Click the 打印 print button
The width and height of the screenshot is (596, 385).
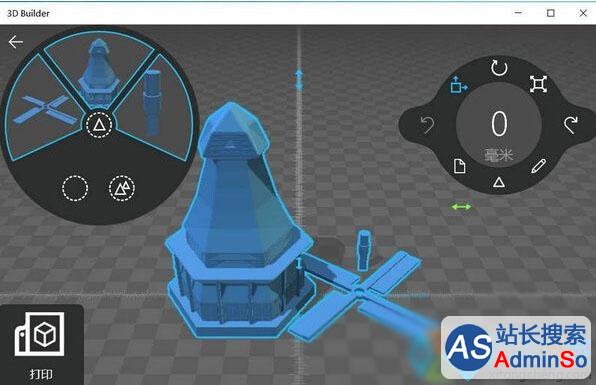pyautogui.click(x=41, y=345)
